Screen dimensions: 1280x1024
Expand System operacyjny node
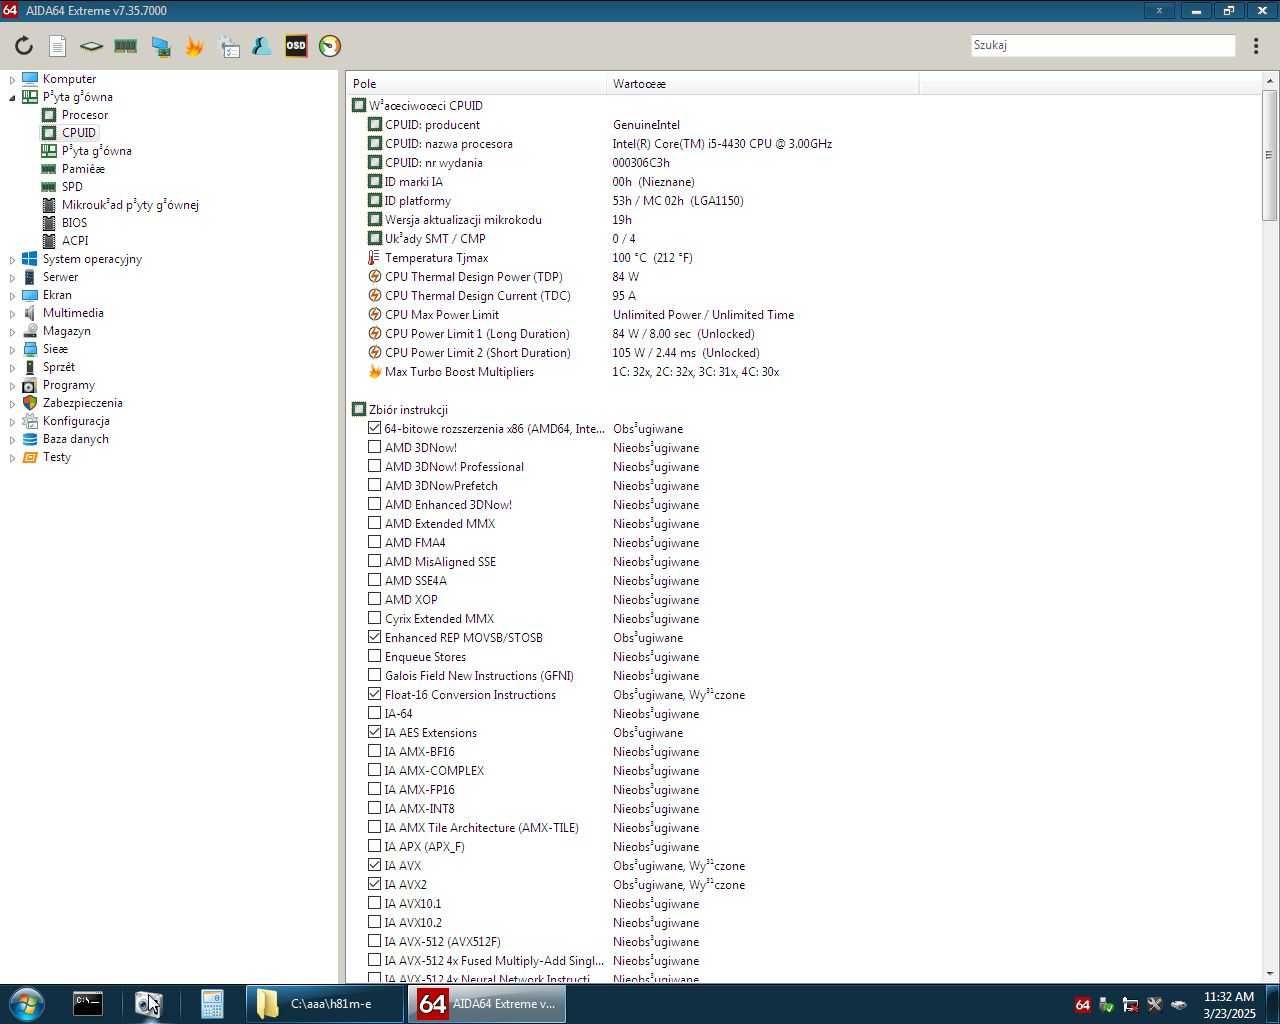click(12, 259)
